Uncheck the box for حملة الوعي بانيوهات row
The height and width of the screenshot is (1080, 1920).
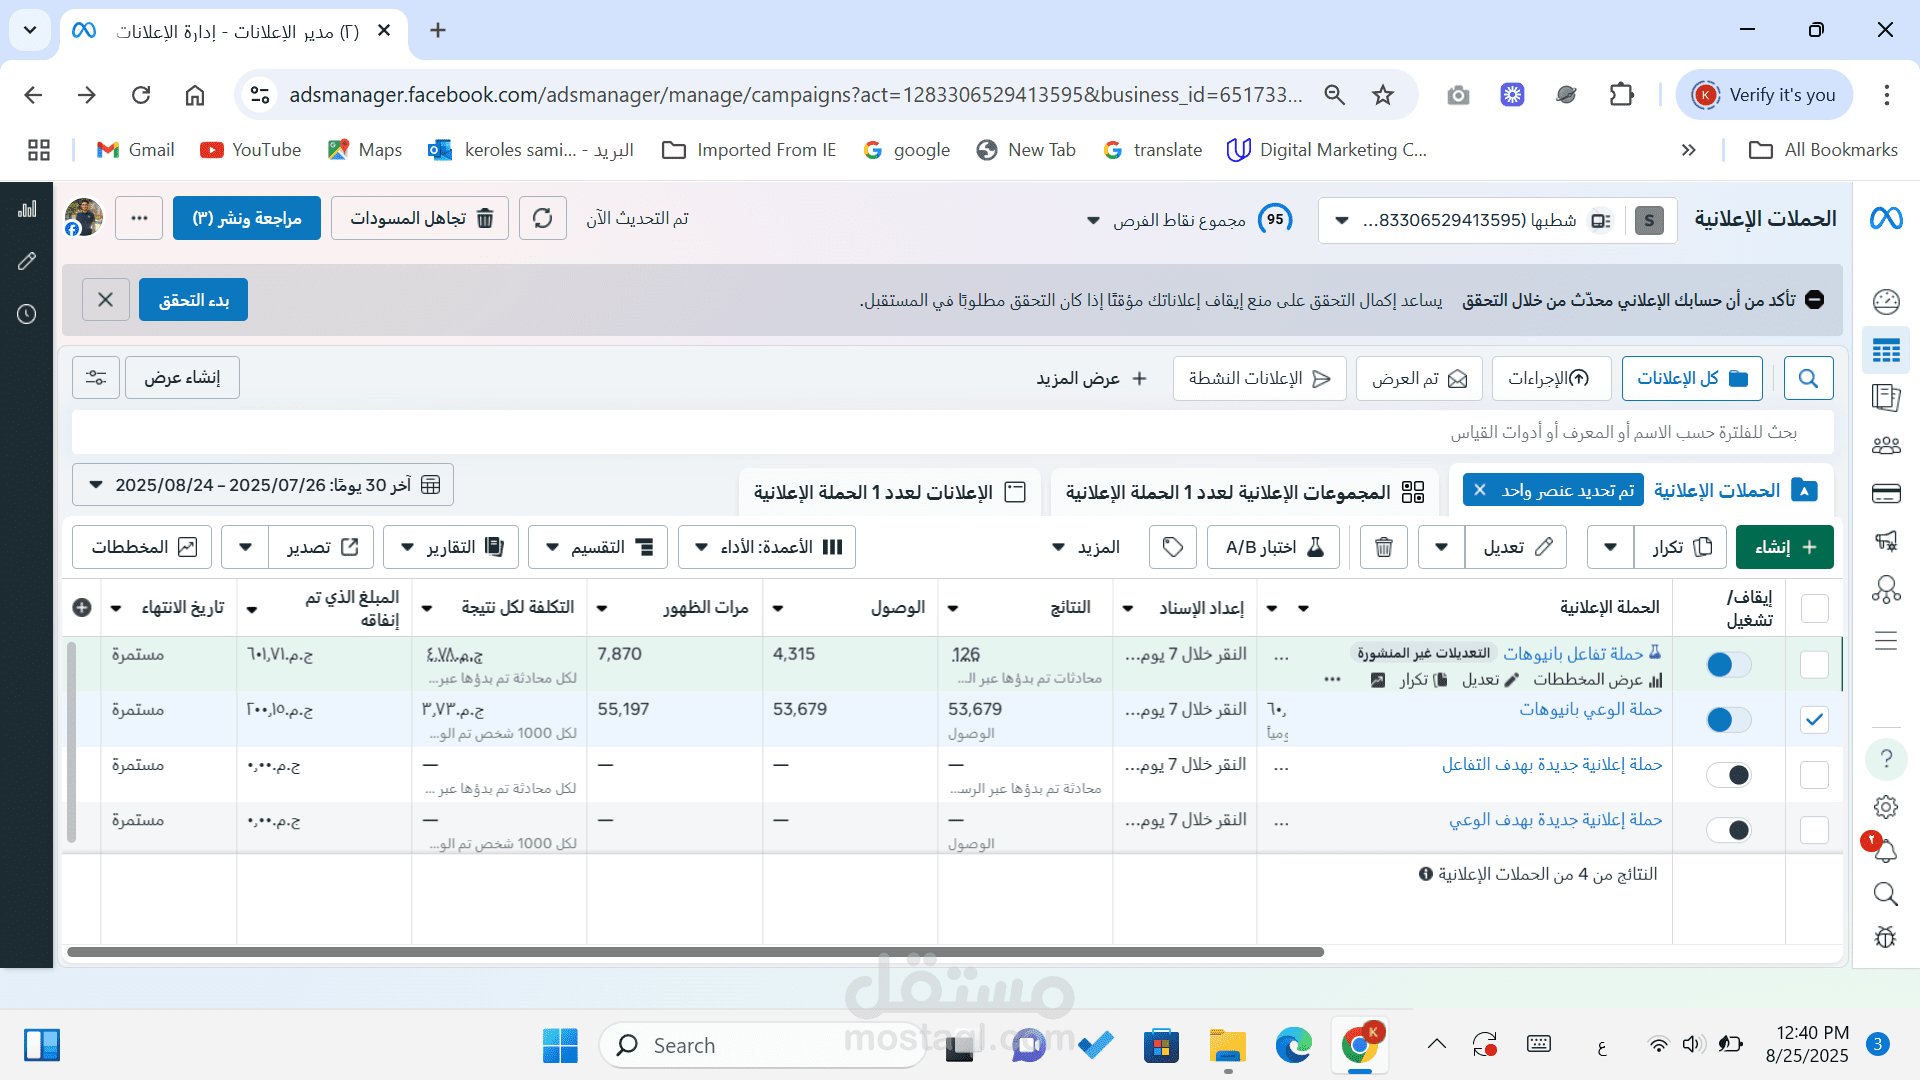[x=1814, y=719]
